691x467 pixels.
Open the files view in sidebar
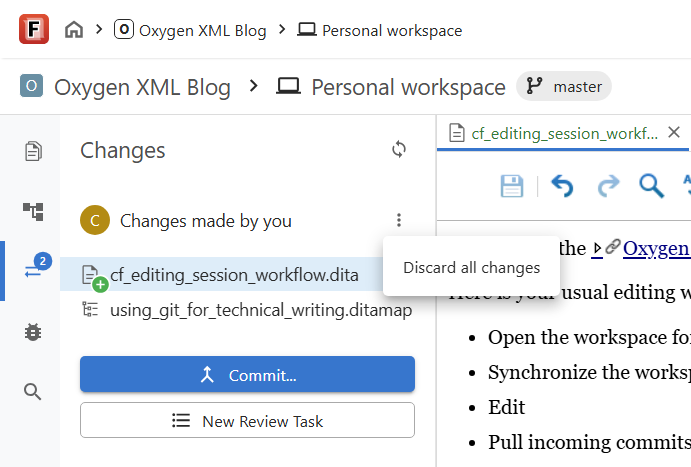pyautogui.click(x=33, y=152)
